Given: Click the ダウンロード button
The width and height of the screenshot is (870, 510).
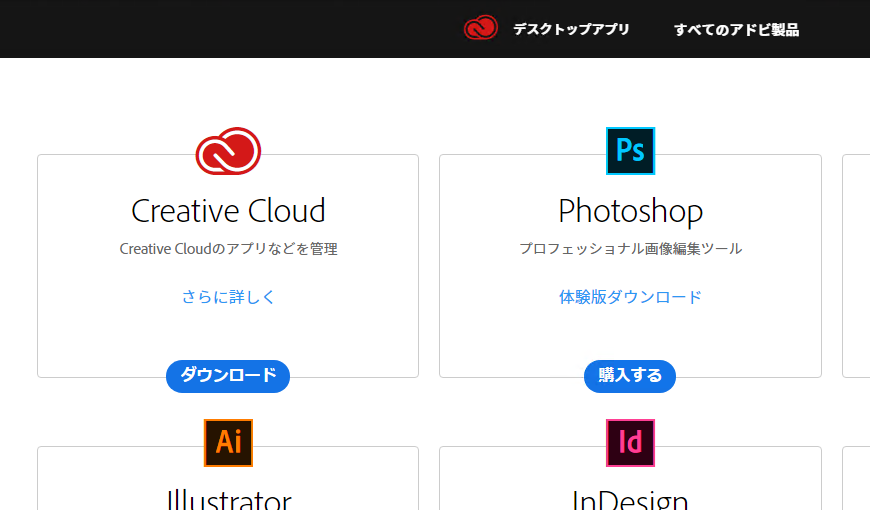Looking at the screenshot, I should coord(228,376).
